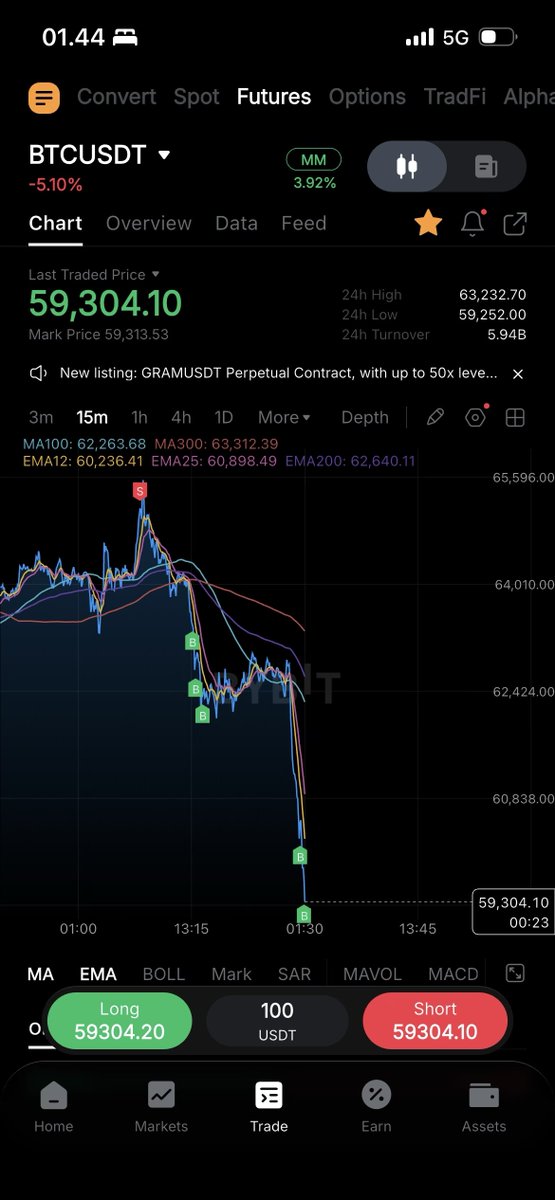555x1200 pixels.
Task: Dismiss the new listing announcement
Action: [518, 373]
